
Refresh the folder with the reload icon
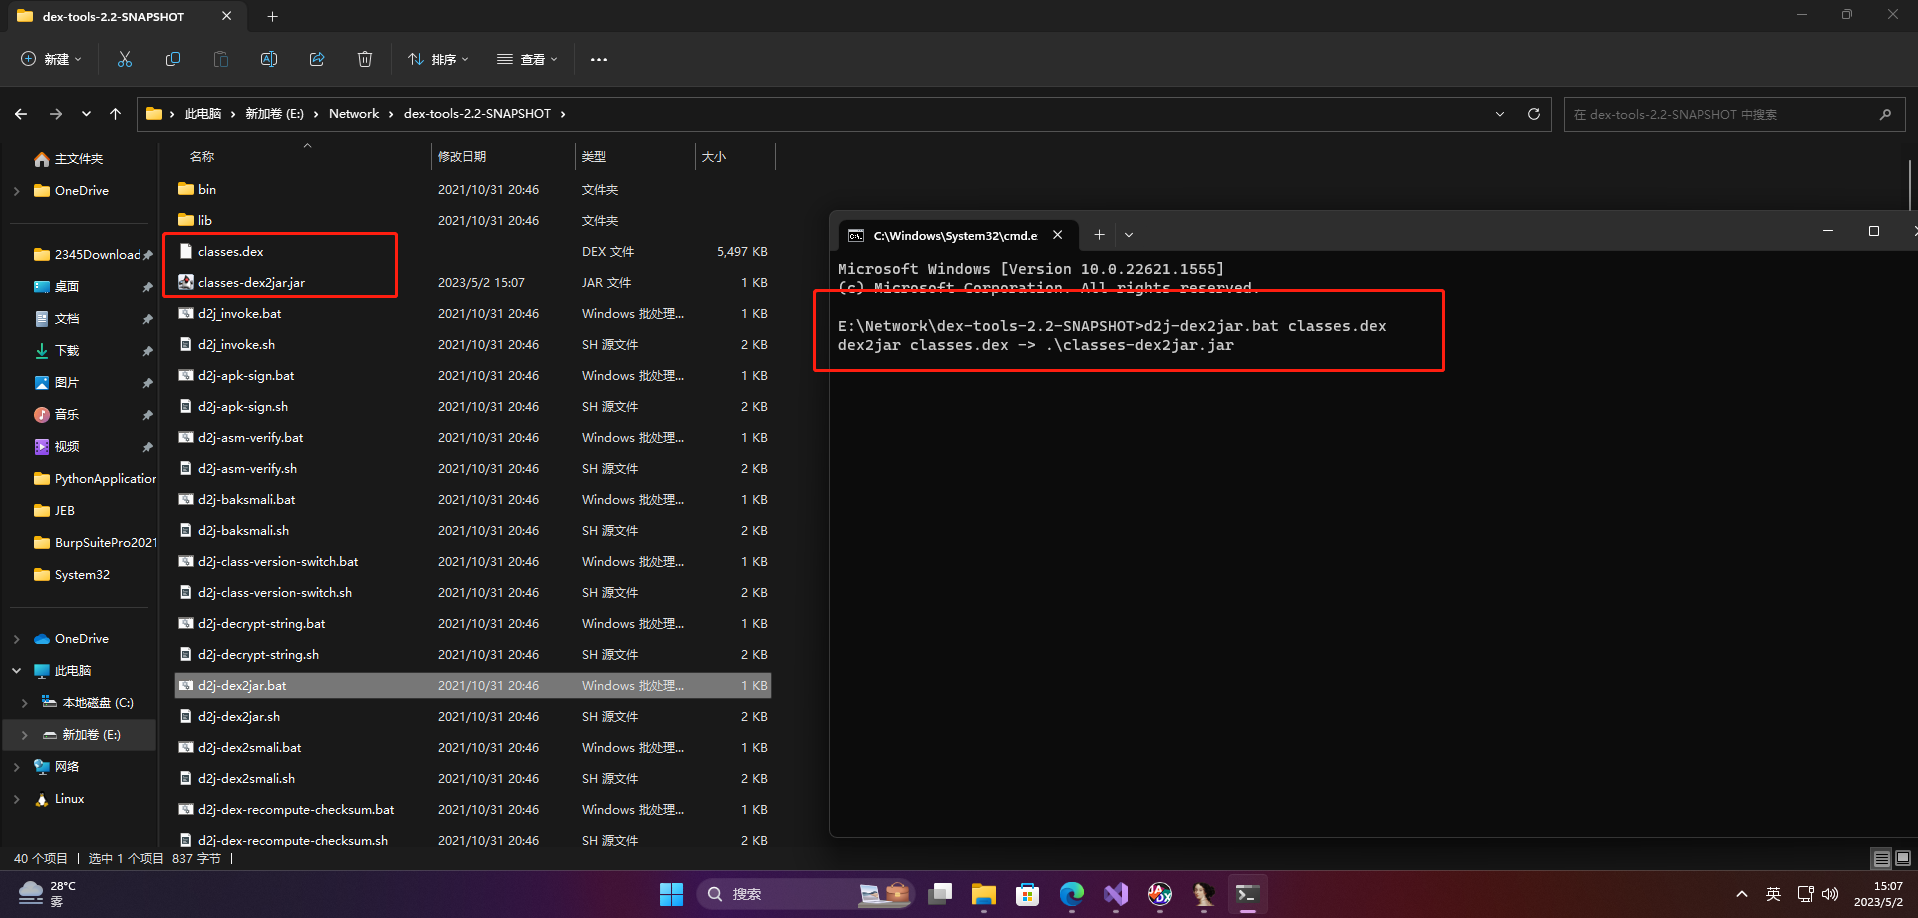(1534, 114)
